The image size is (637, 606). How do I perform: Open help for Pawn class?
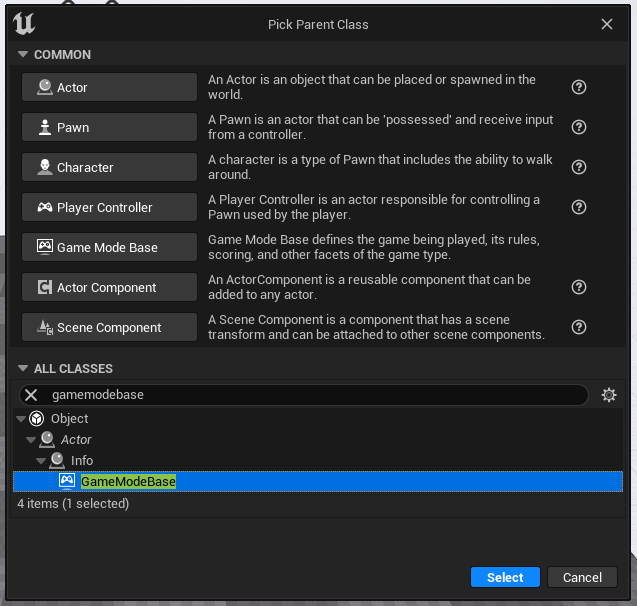578,128
